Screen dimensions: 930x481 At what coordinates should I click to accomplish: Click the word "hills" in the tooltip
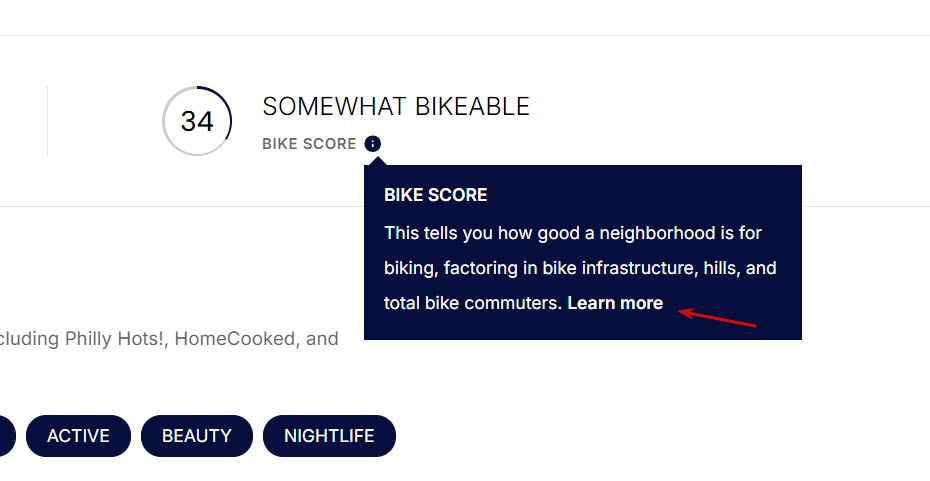click(x=721, y=268)
